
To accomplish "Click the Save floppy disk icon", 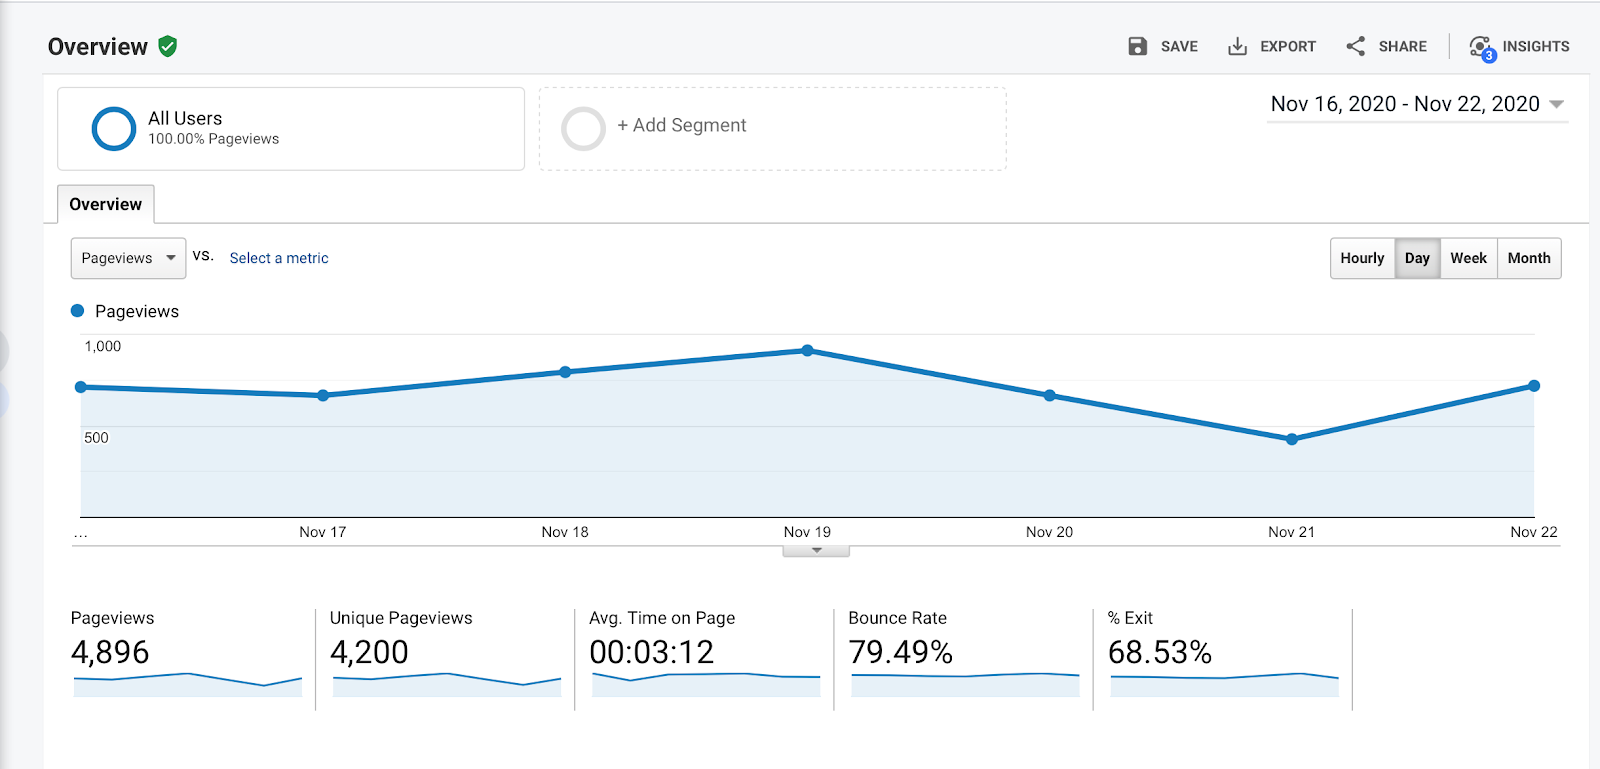I will point(1137,46).
